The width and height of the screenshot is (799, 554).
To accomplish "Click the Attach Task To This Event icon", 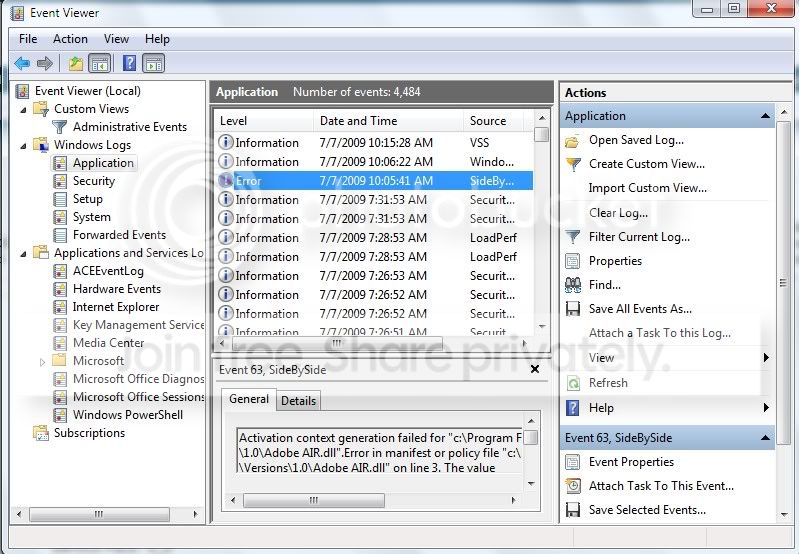I will click(x=573, y=486).
